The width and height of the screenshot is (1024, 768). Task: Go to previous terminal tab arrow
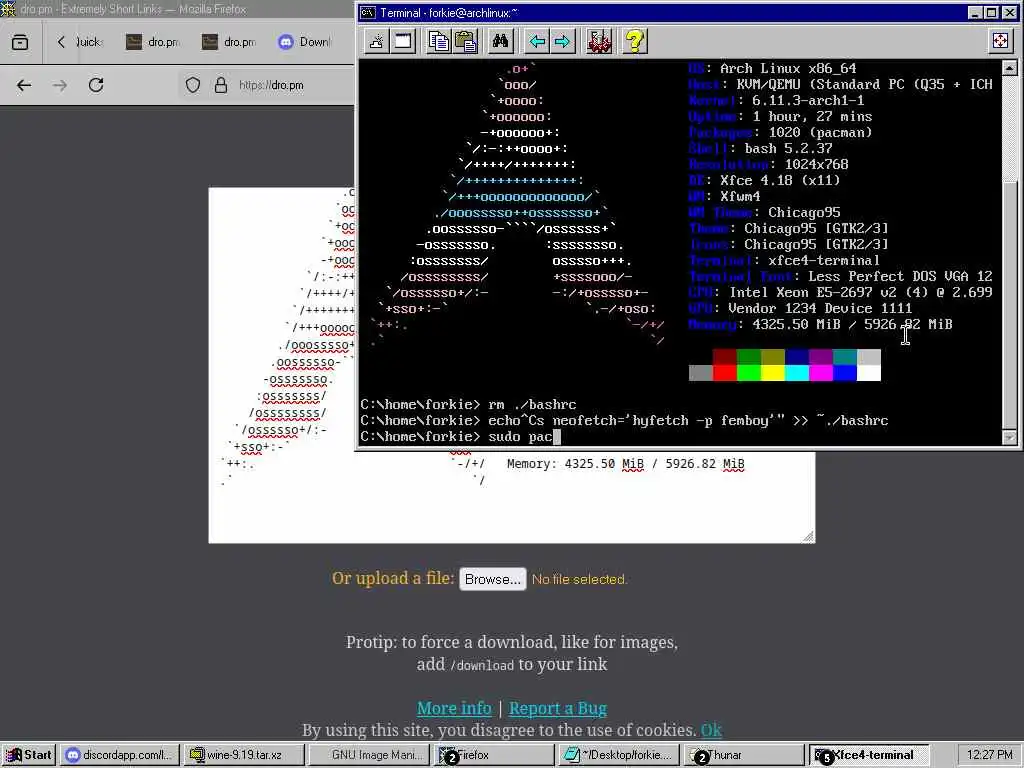point(537,41)
